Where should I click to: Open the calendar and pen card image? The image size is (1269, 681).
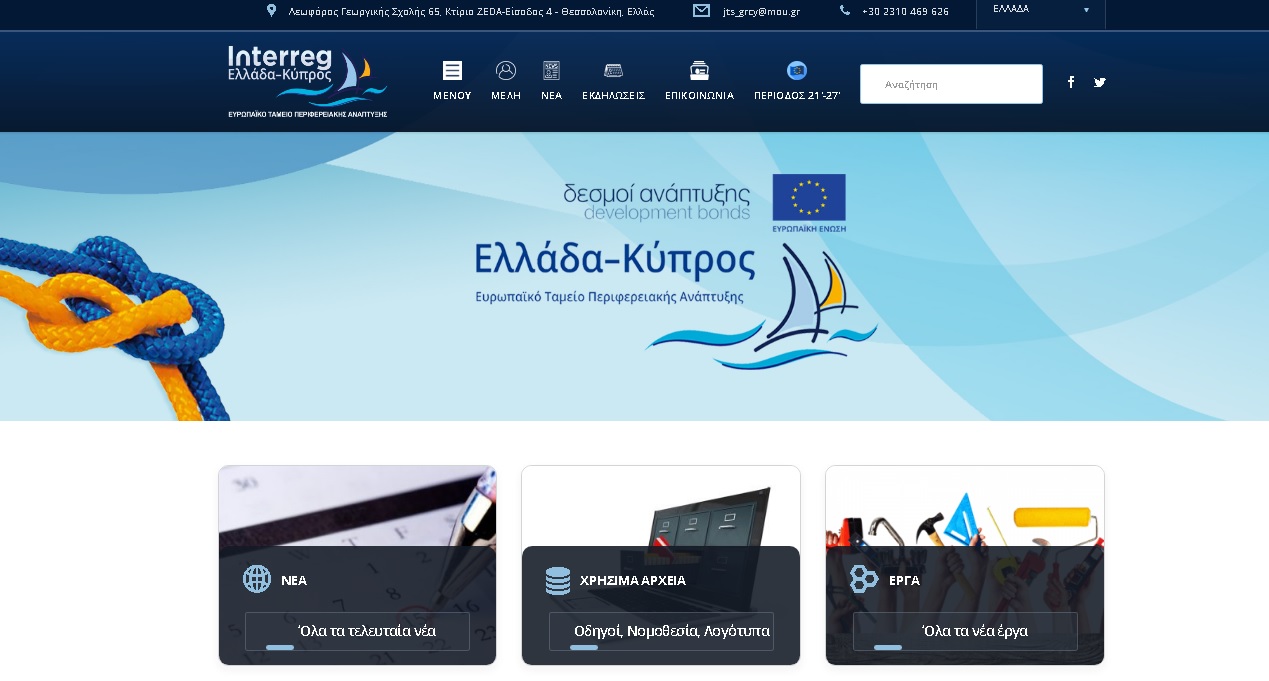pos(357,506)
